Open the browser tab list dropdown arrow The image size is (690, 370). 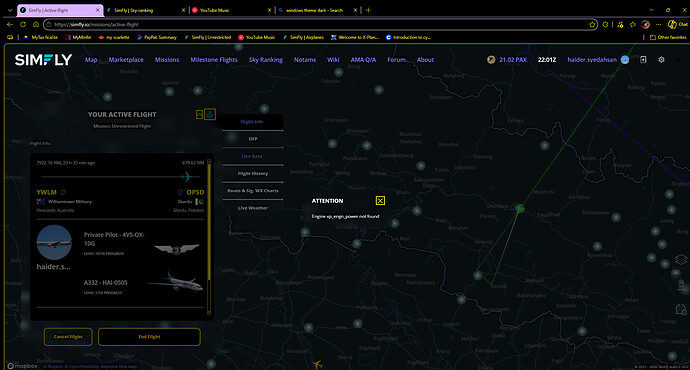(10, 10)
